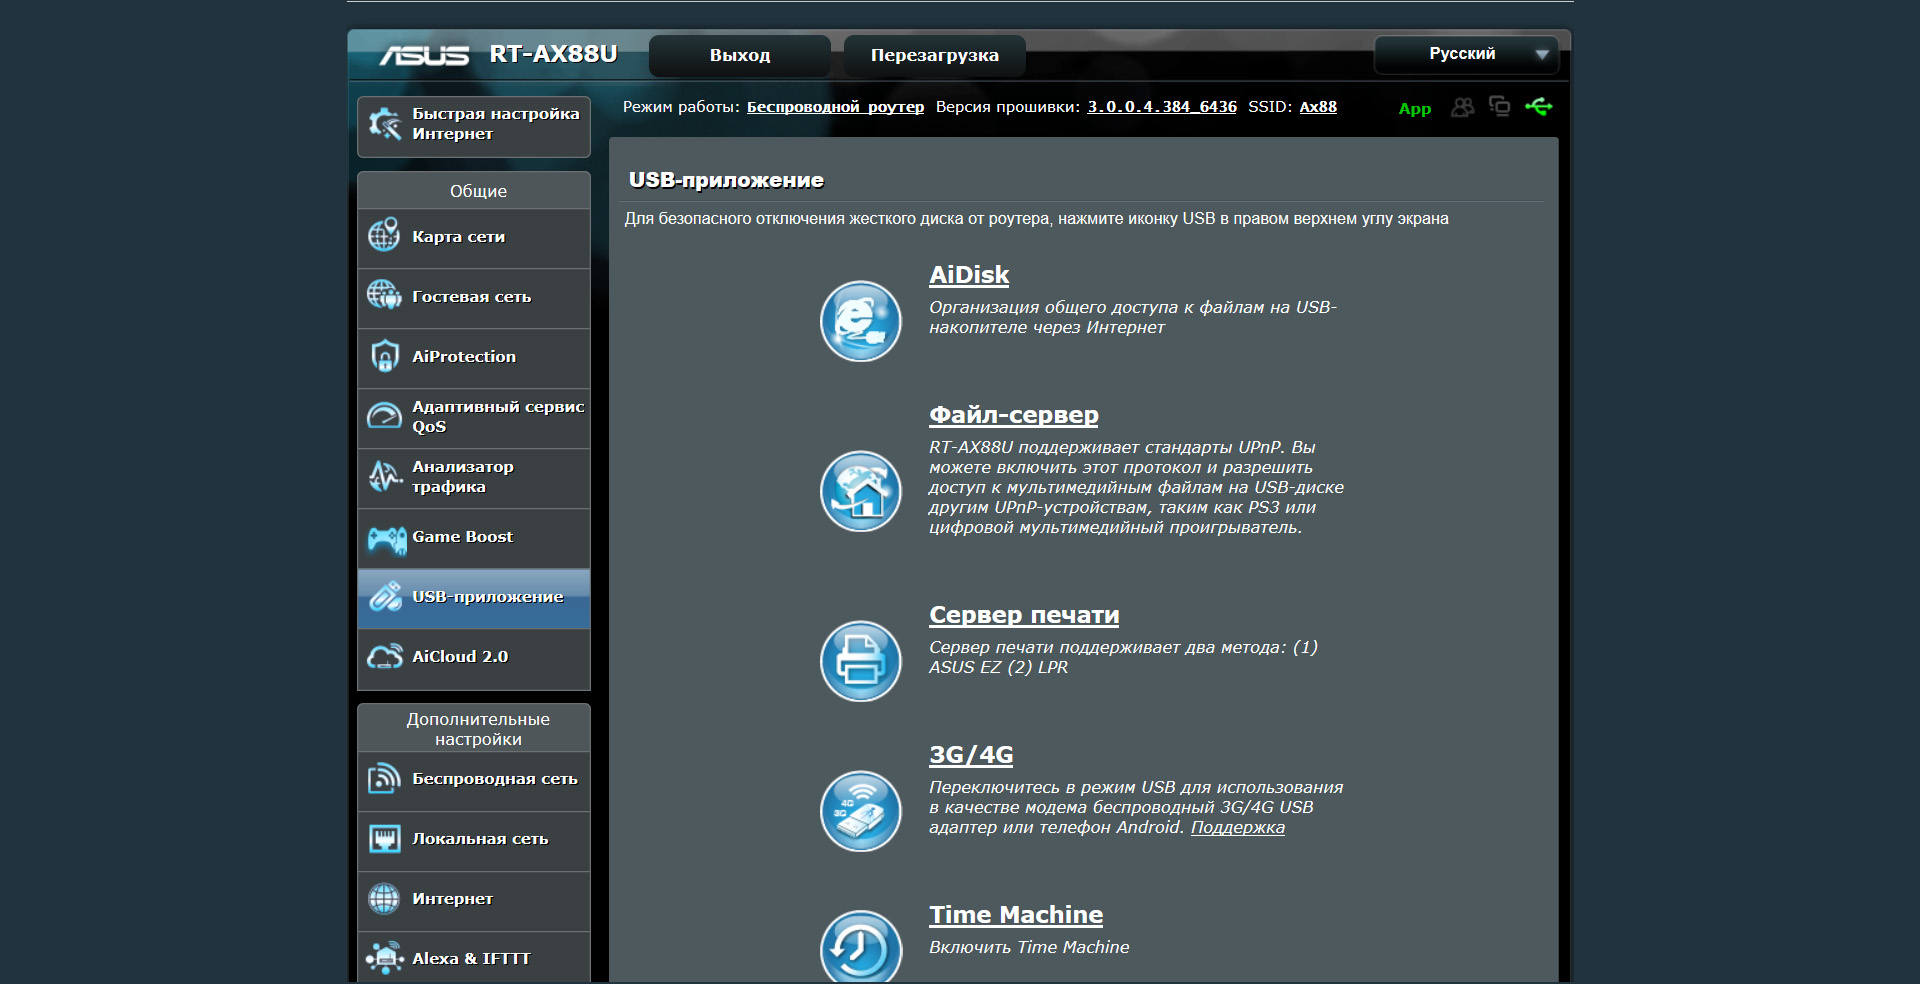Open the Time Machine clock icon
This screenshot has width=1920, height=984.
click(860, 946)
